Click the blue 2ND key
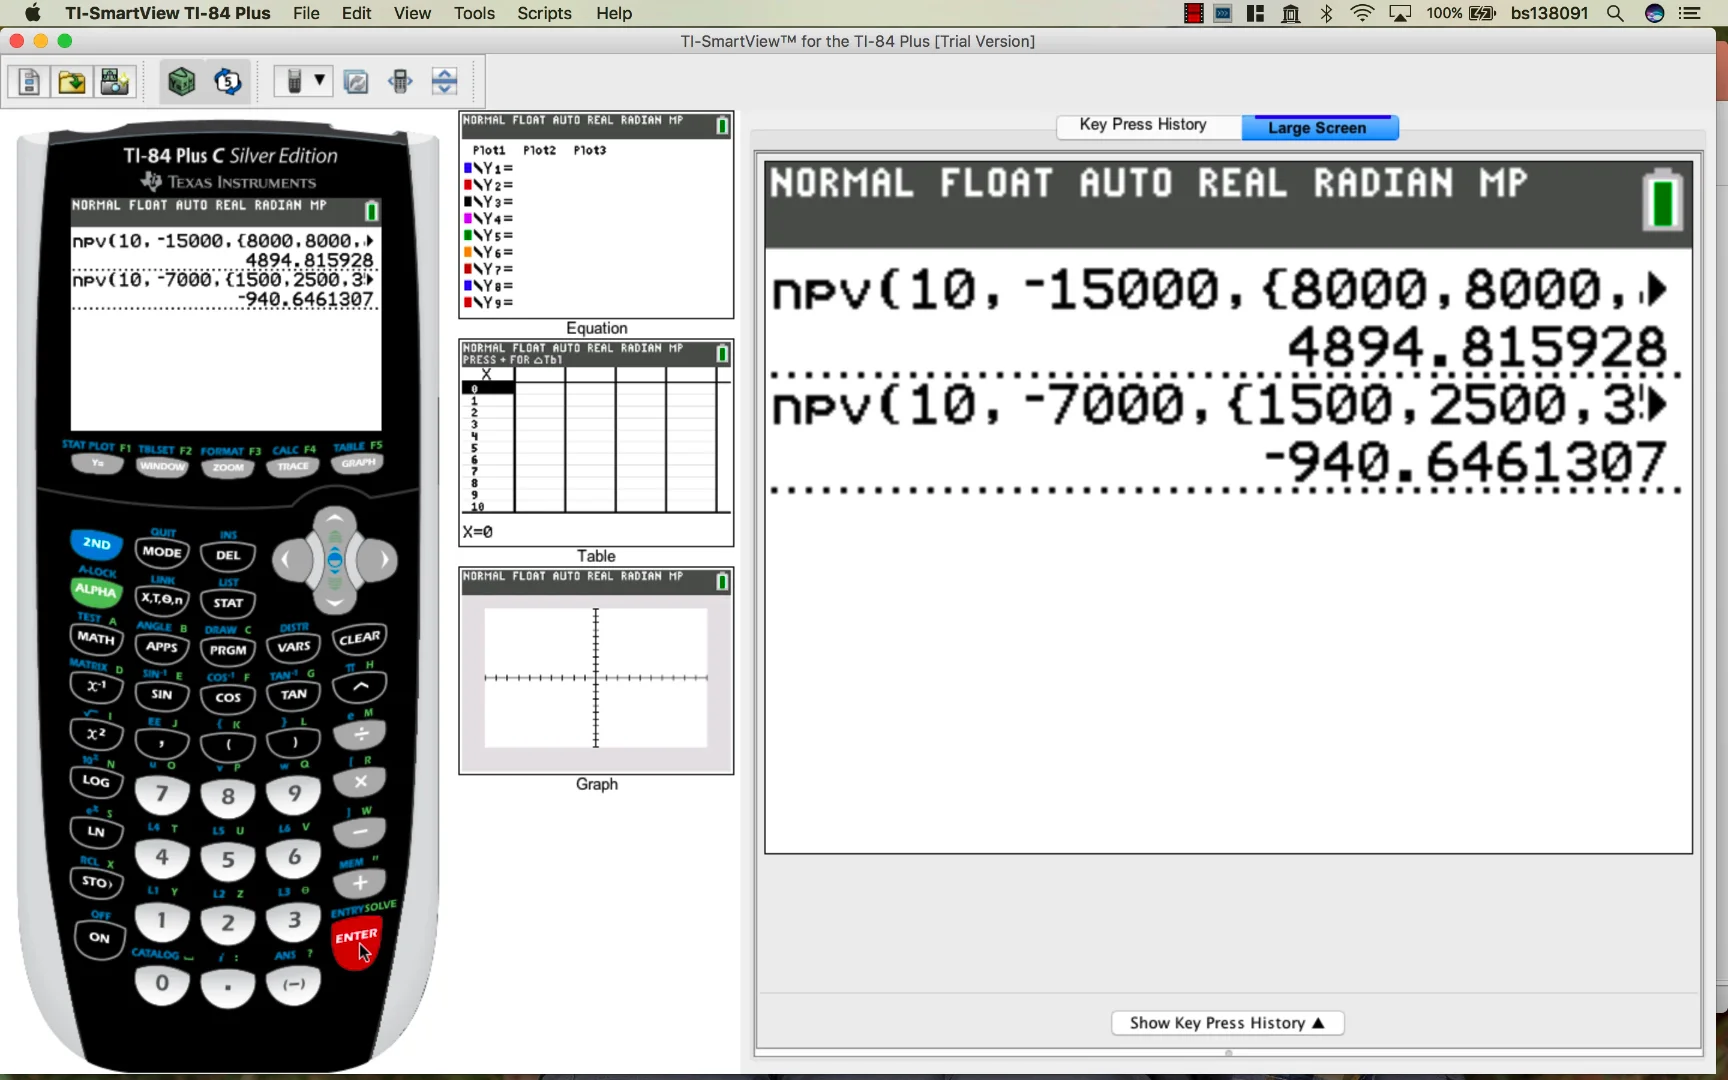 click(96, 544)
